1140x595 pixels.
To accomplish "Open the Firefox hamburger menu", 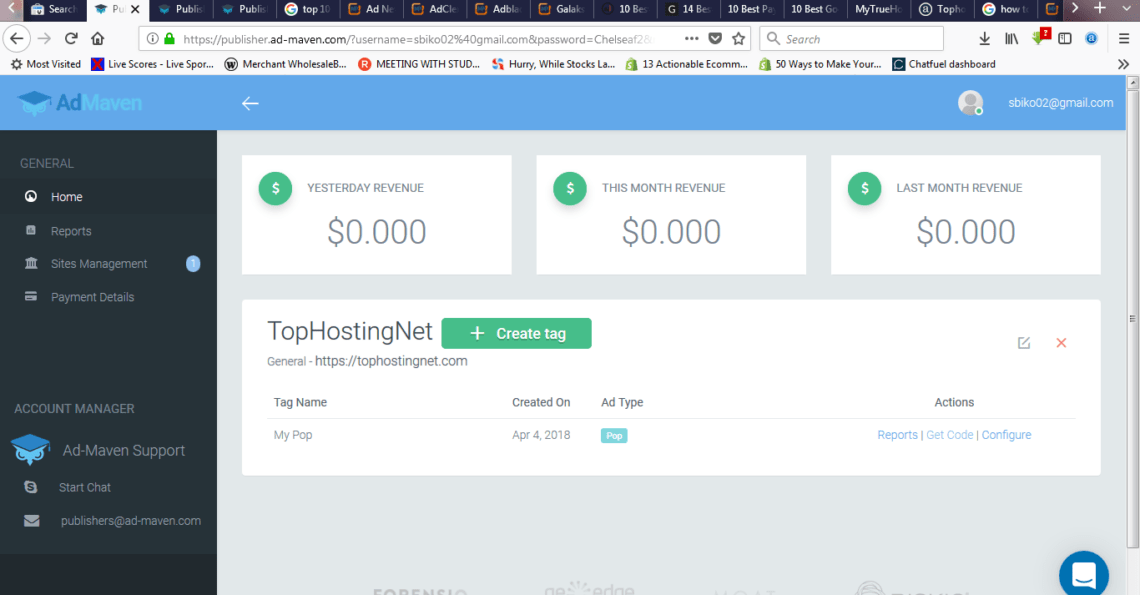I will 1124,39.
